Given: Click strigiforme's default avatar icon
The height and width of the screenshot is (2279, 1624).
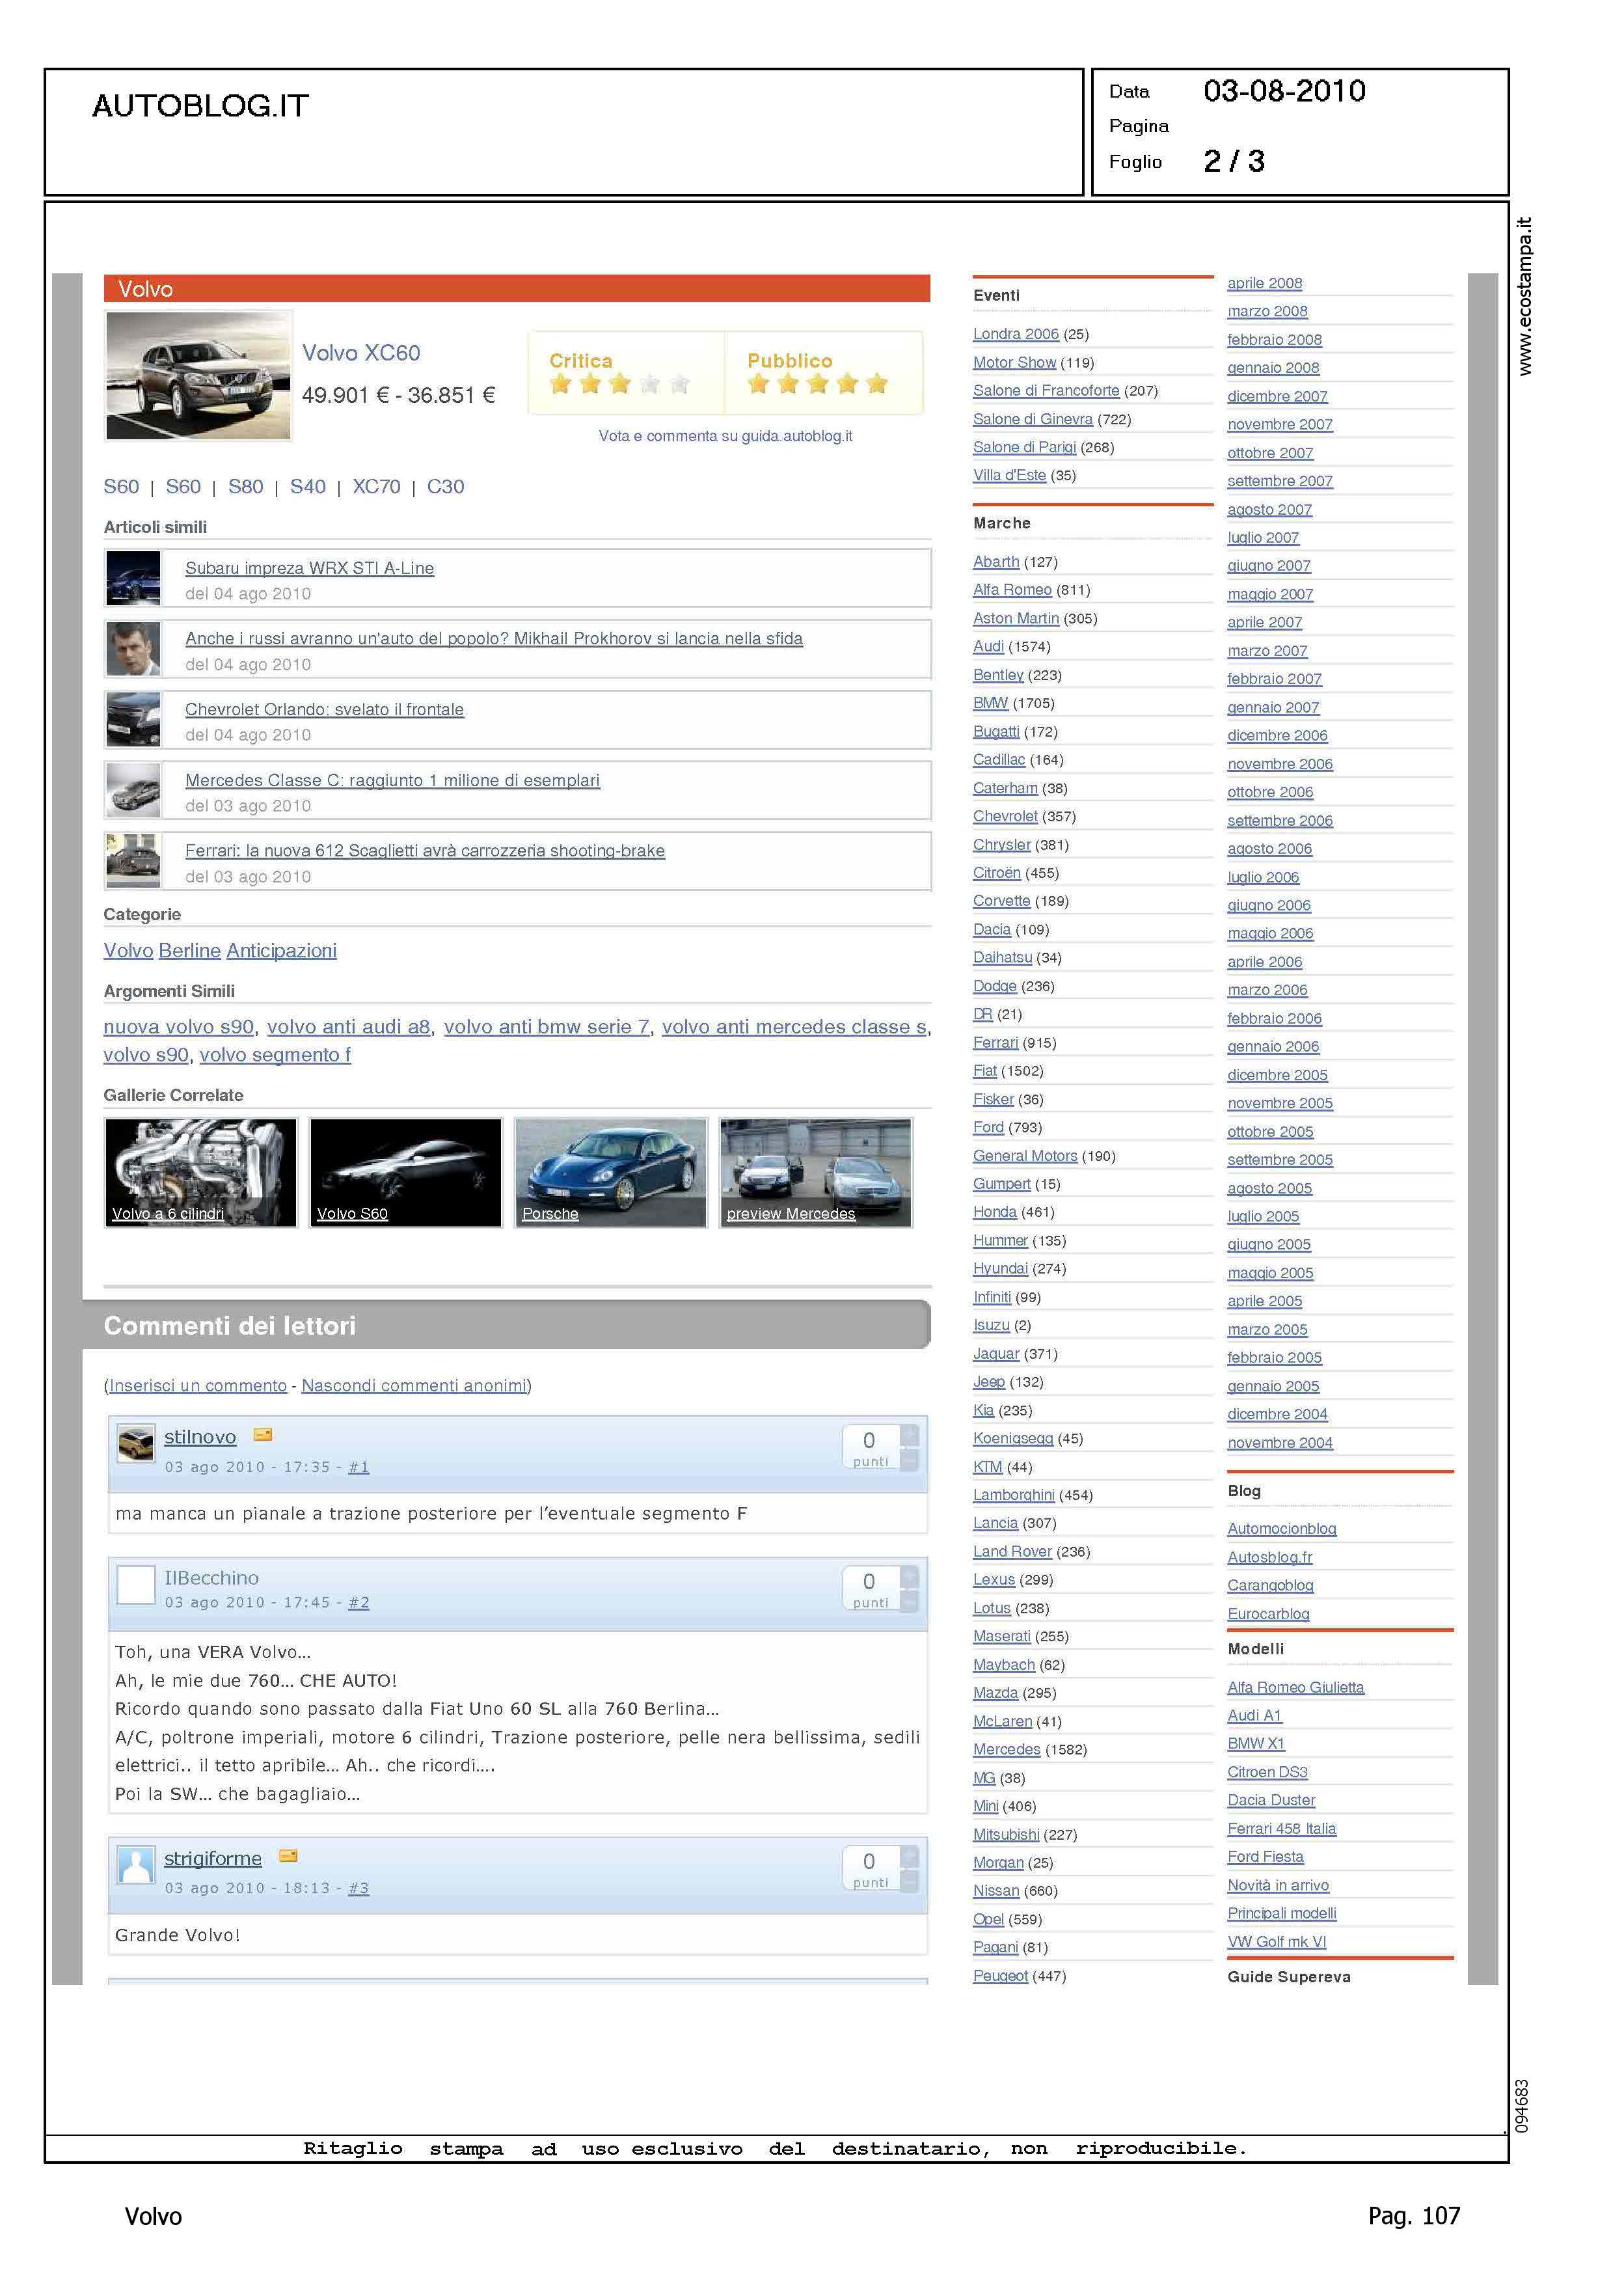Looking at the screenshot, I should 136,1865.
